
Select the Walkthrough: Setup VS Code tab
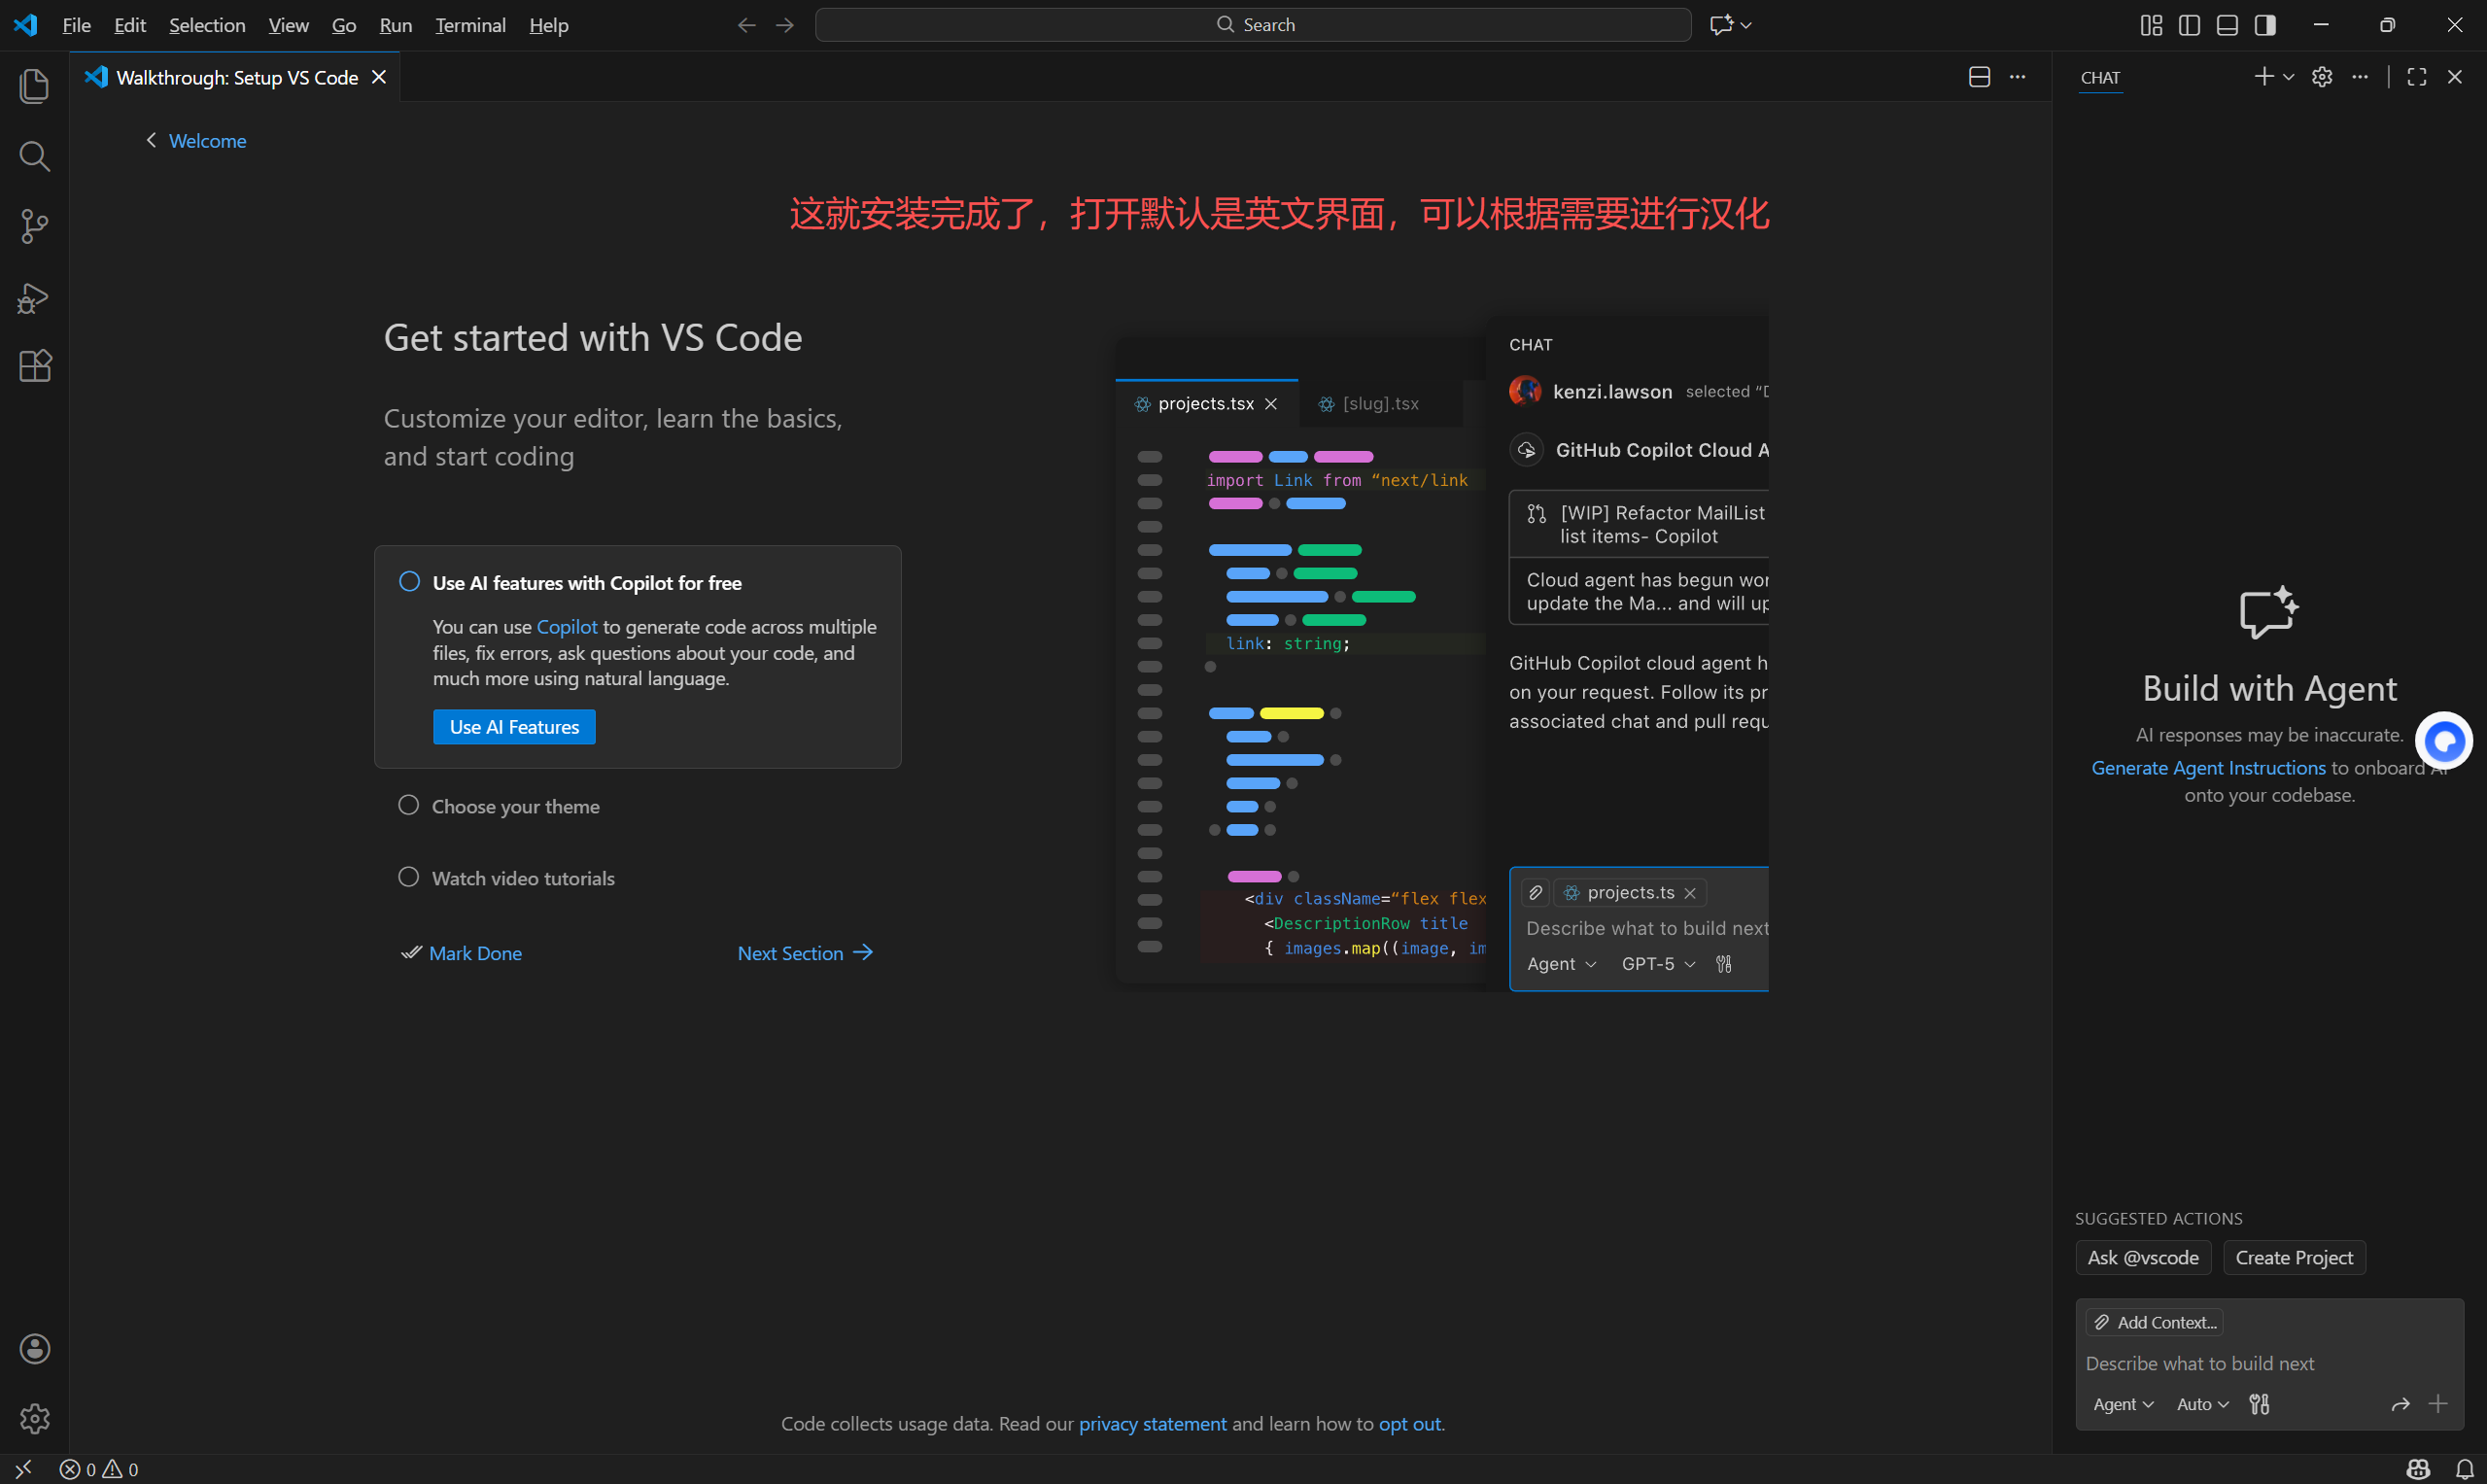(x=236, y=77)
